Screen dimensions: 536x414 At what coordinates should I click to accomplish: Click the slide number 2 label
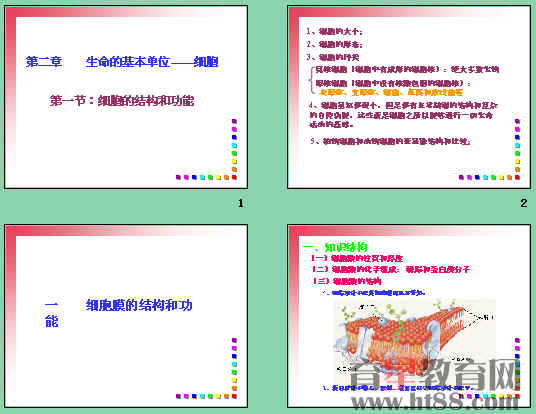[524, 203]
